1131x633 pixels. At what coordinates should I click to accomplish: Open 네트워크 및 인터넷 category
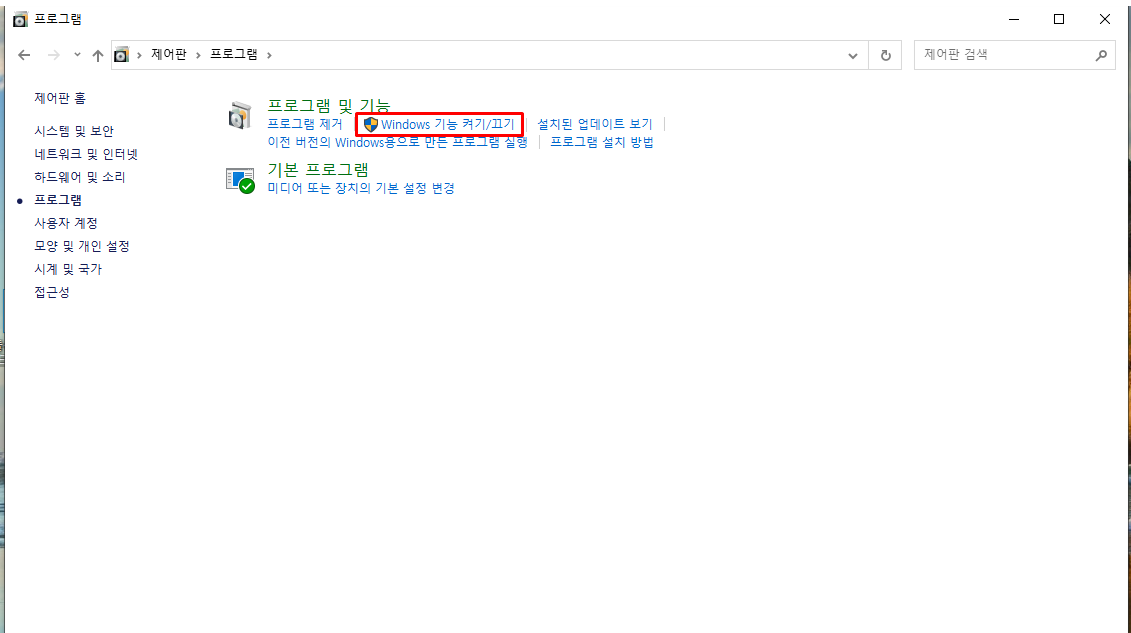click(86, 154)
